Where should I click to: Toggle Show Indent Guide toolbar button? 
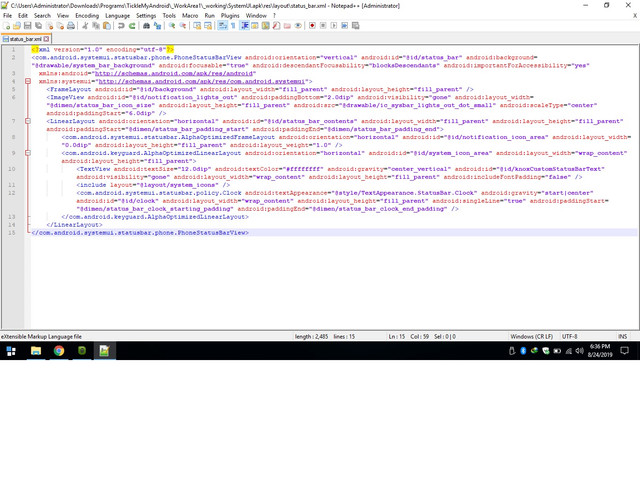(244, 26)
